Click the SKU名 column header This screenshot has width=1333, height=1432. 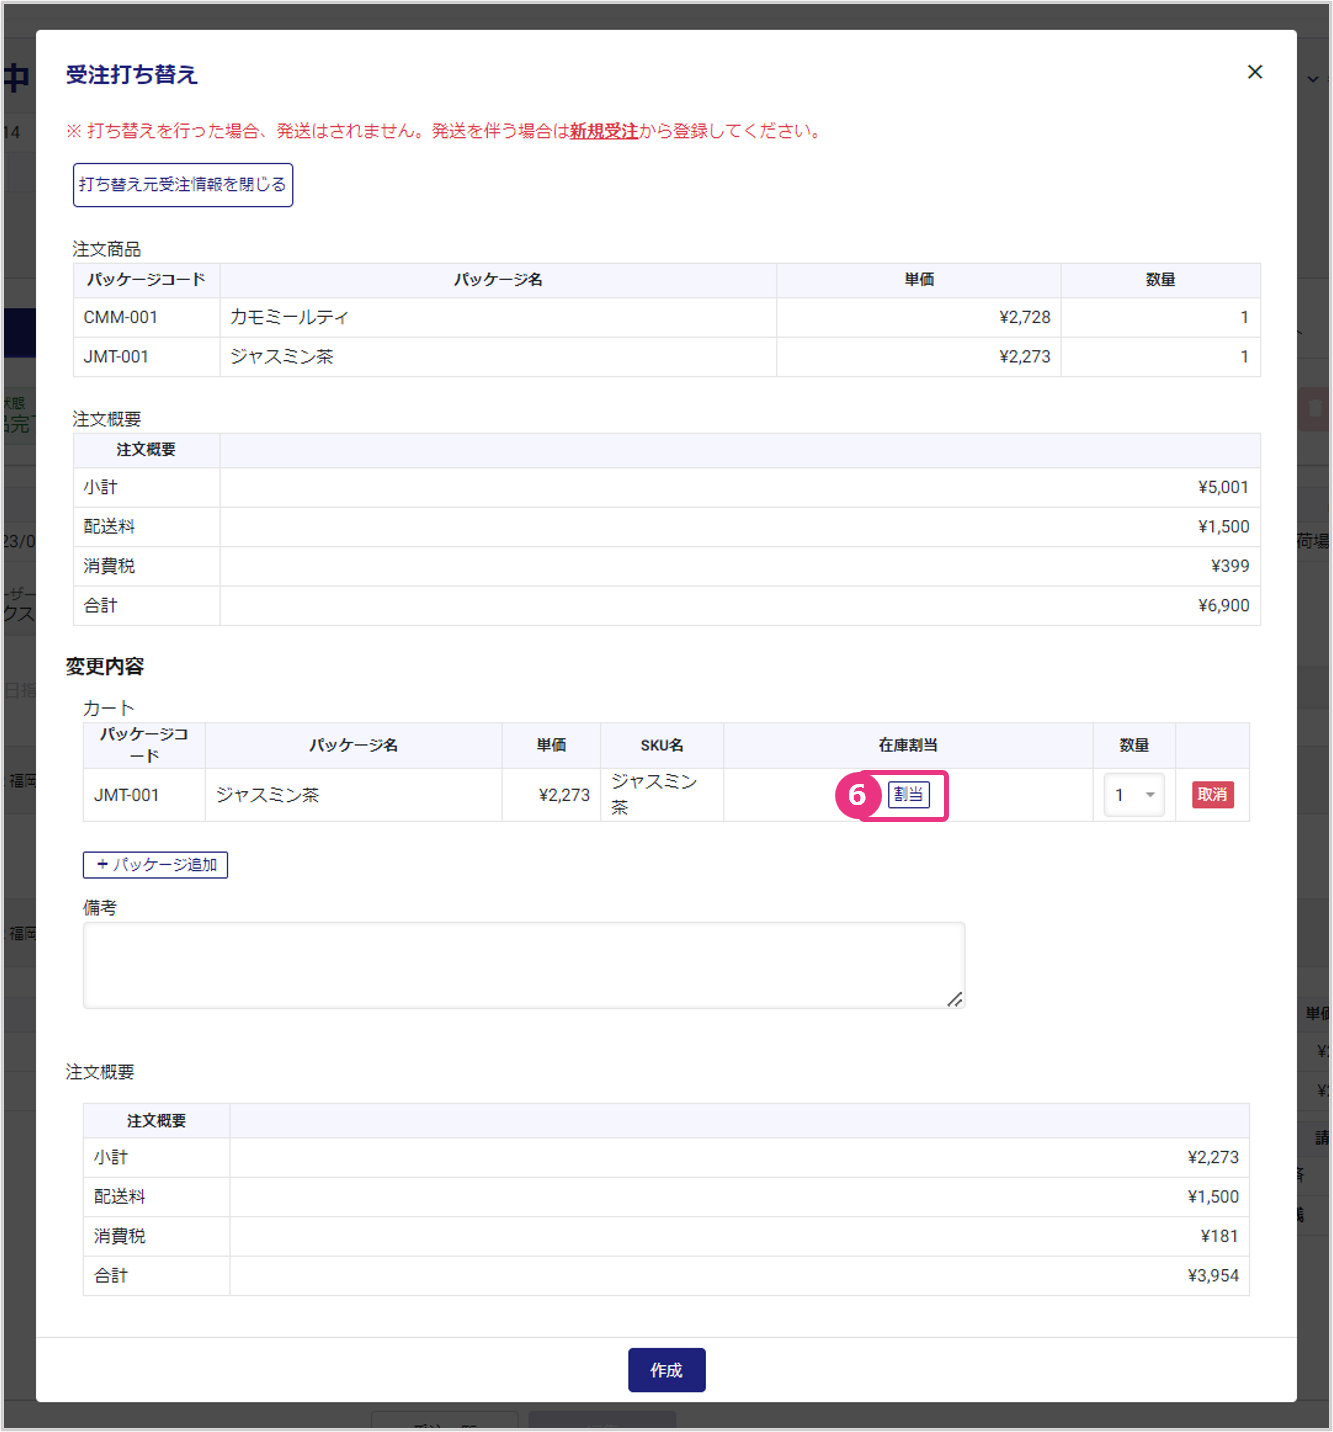click(661, 746)
